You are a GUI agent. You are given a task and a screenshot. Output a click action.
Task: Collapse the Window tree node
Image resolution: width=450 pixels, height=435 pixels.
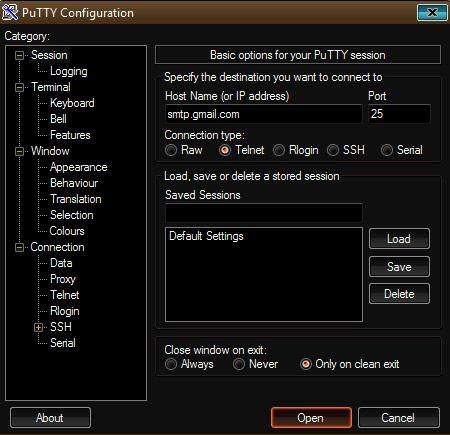[x=20, y=151]
